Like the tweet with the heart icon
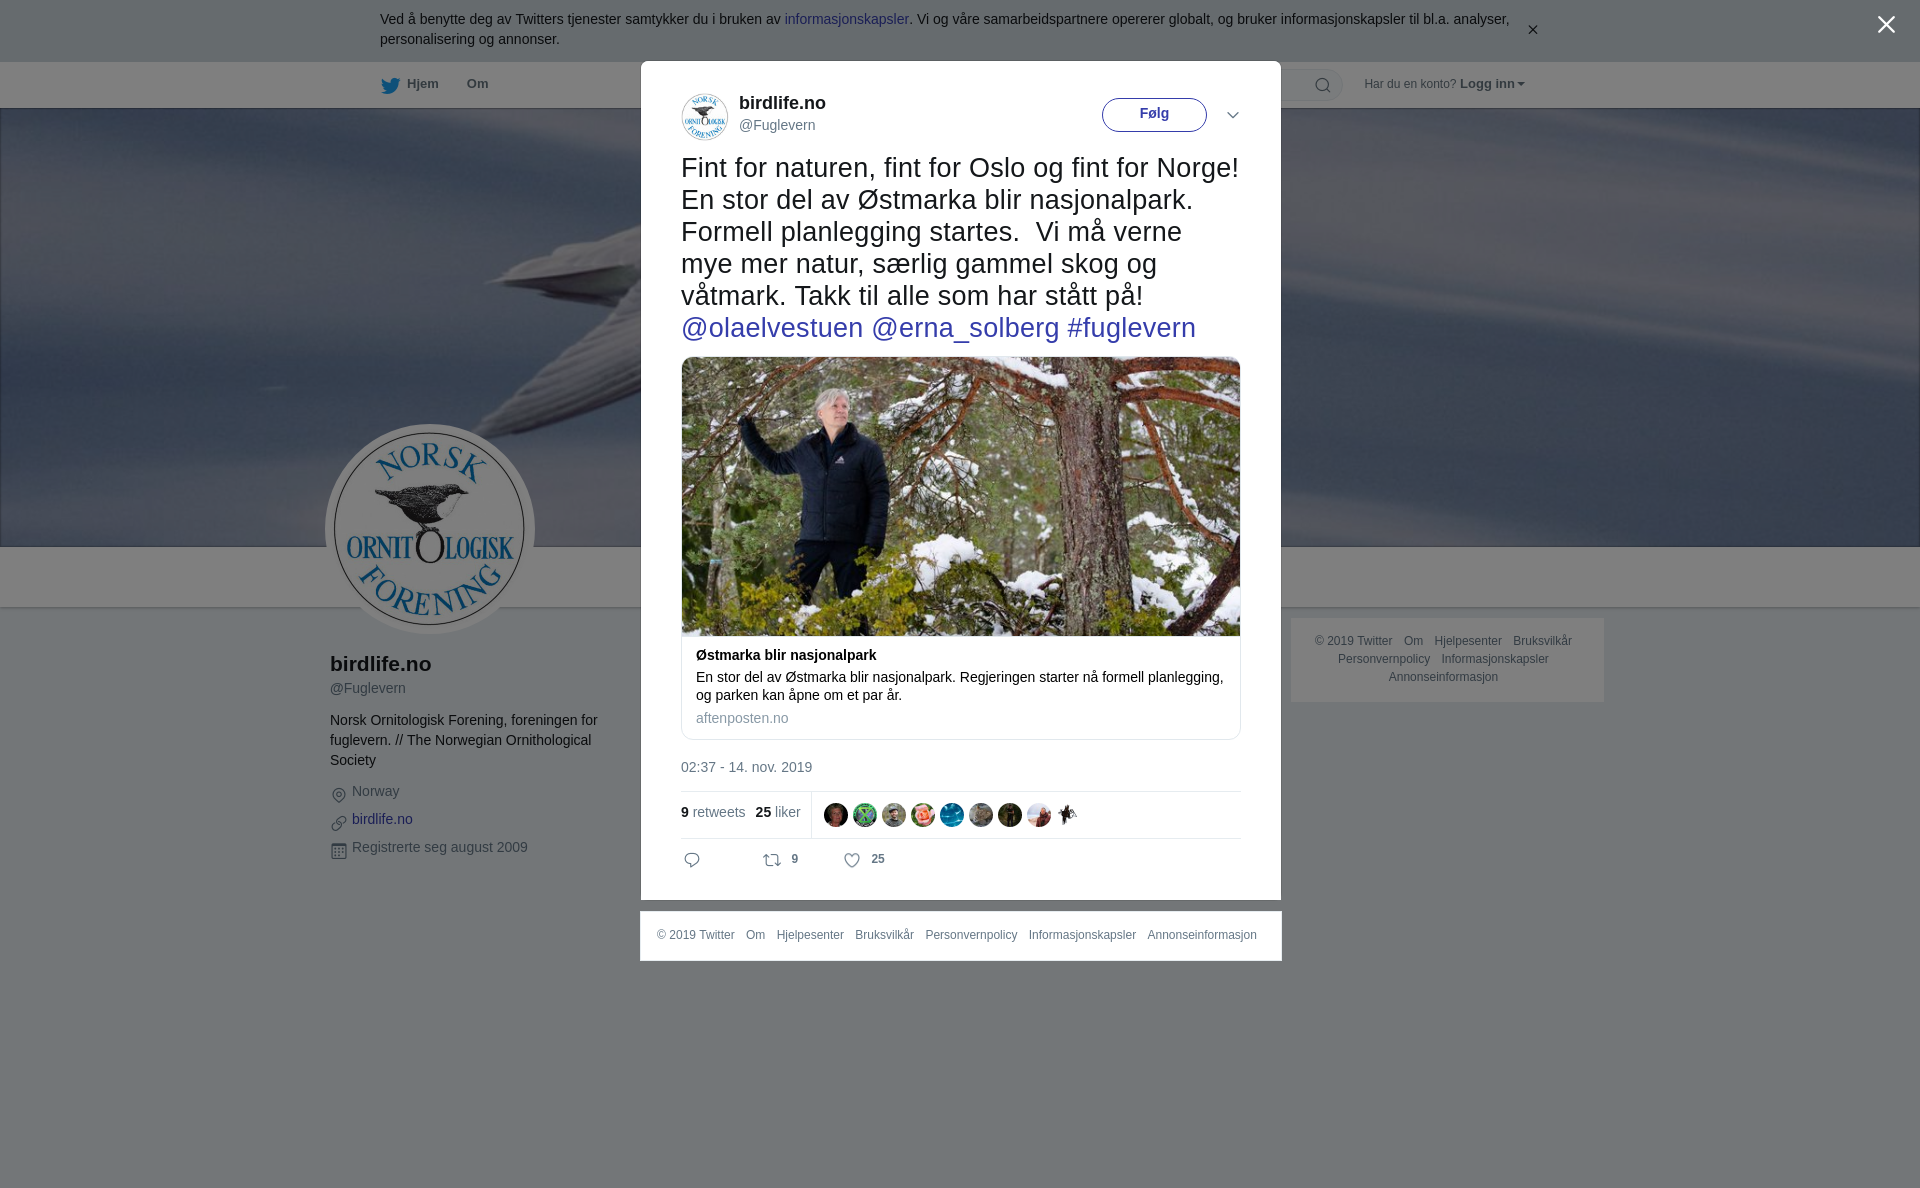Viewport: 1920px width, 1188px height. (x=852, y=860)
